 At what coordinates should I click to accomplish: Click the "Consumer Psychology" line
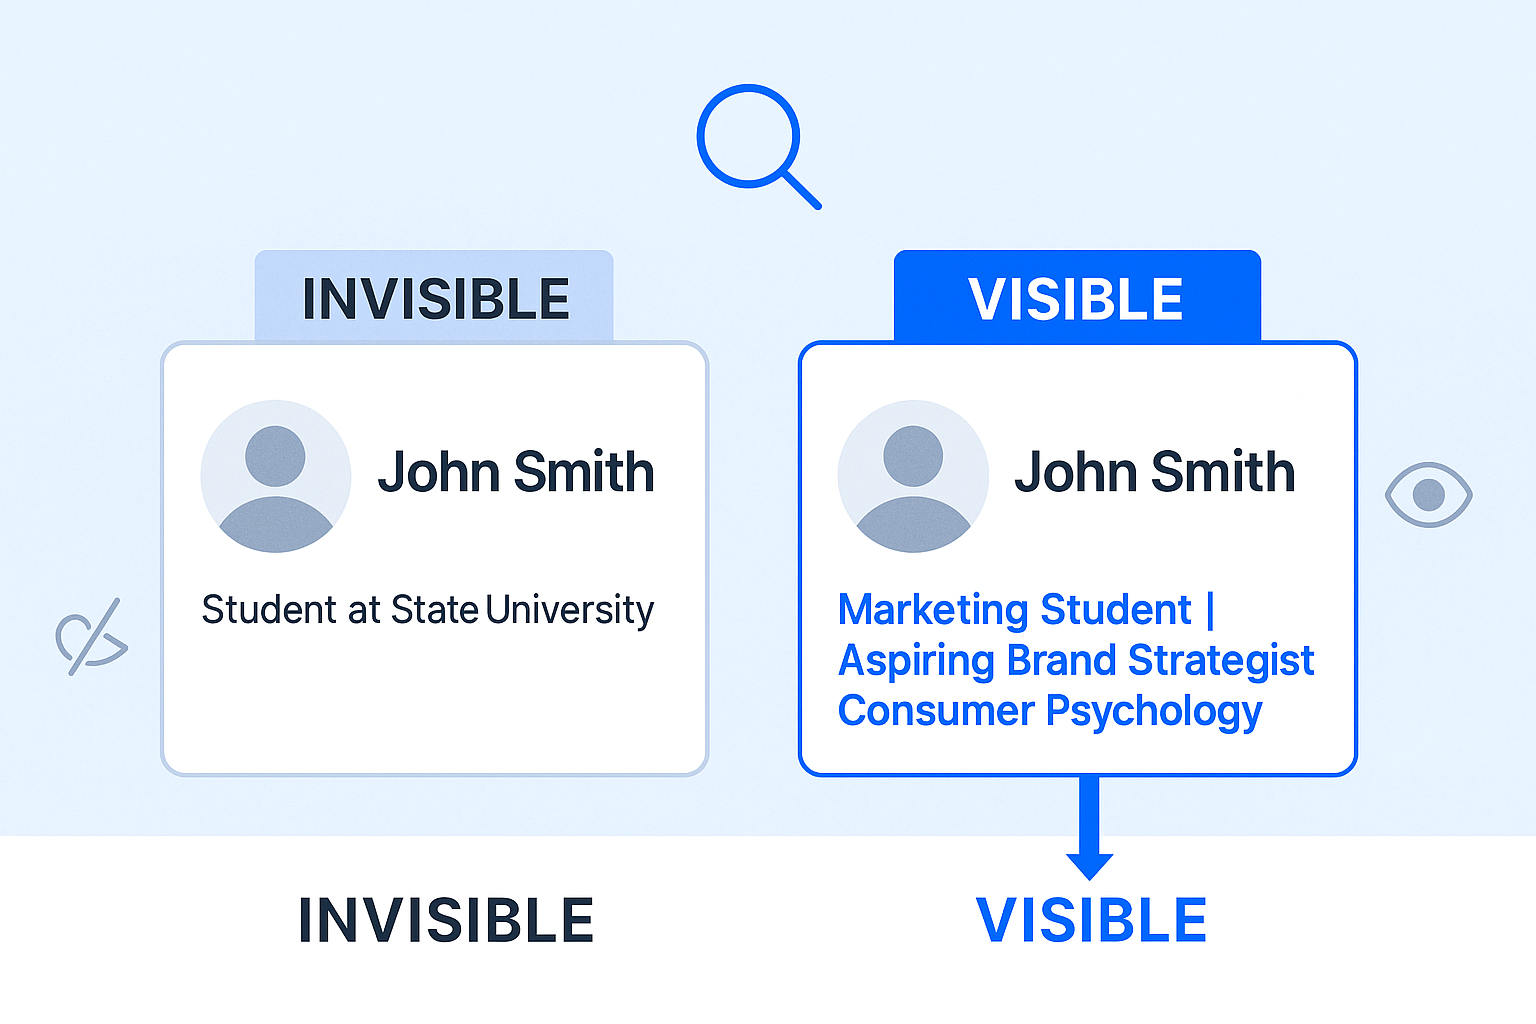coord(1050,711)
